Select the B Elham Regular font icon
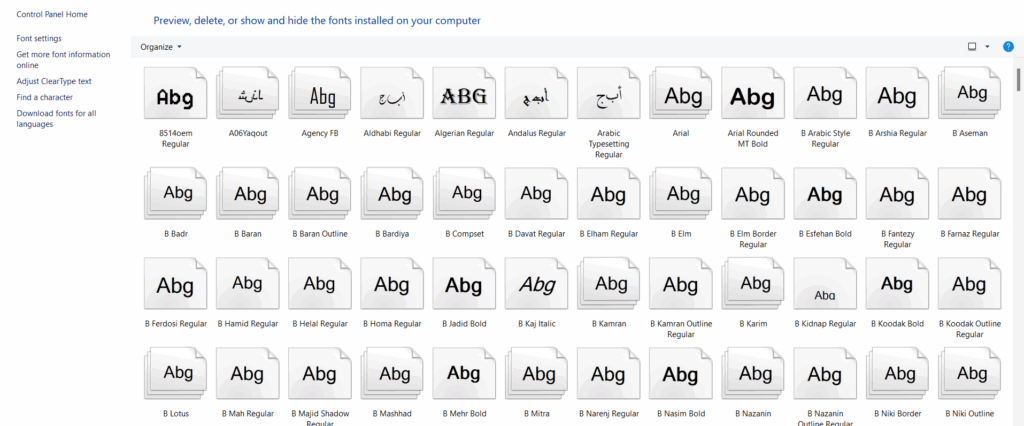Screen dimensions: 1024x426 coord(609,194)
